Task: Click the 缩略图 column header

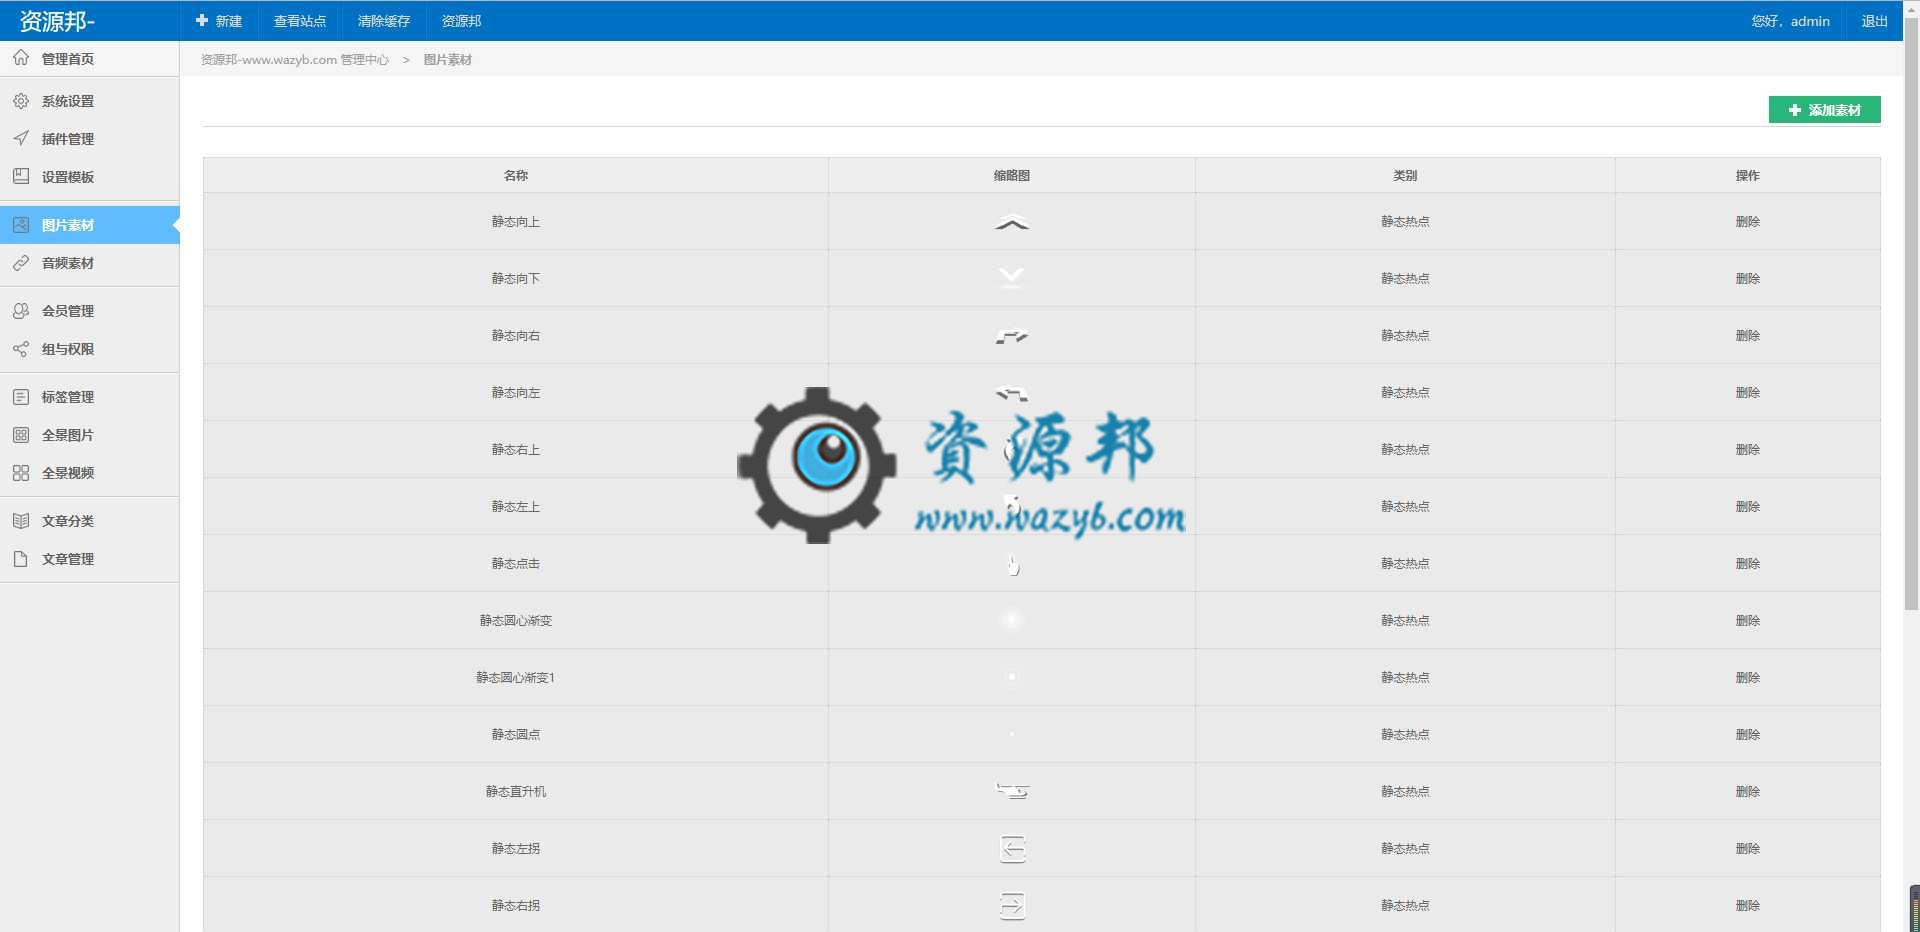Action: [x=1011, y=175]
